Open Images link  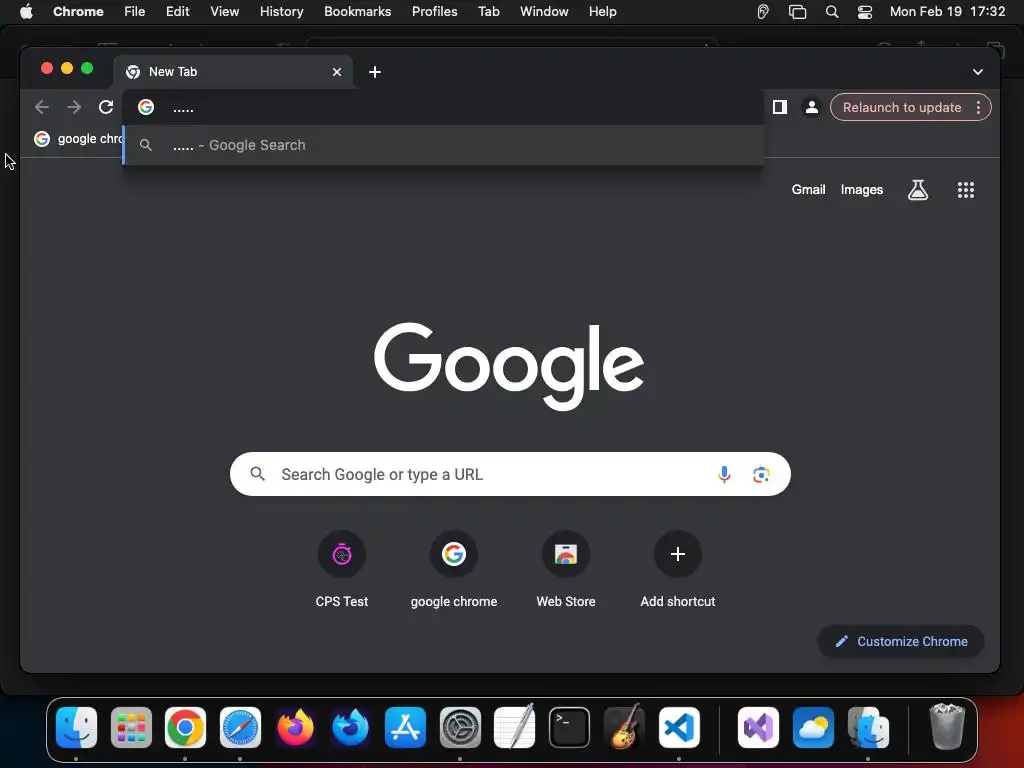pos(861,189)
